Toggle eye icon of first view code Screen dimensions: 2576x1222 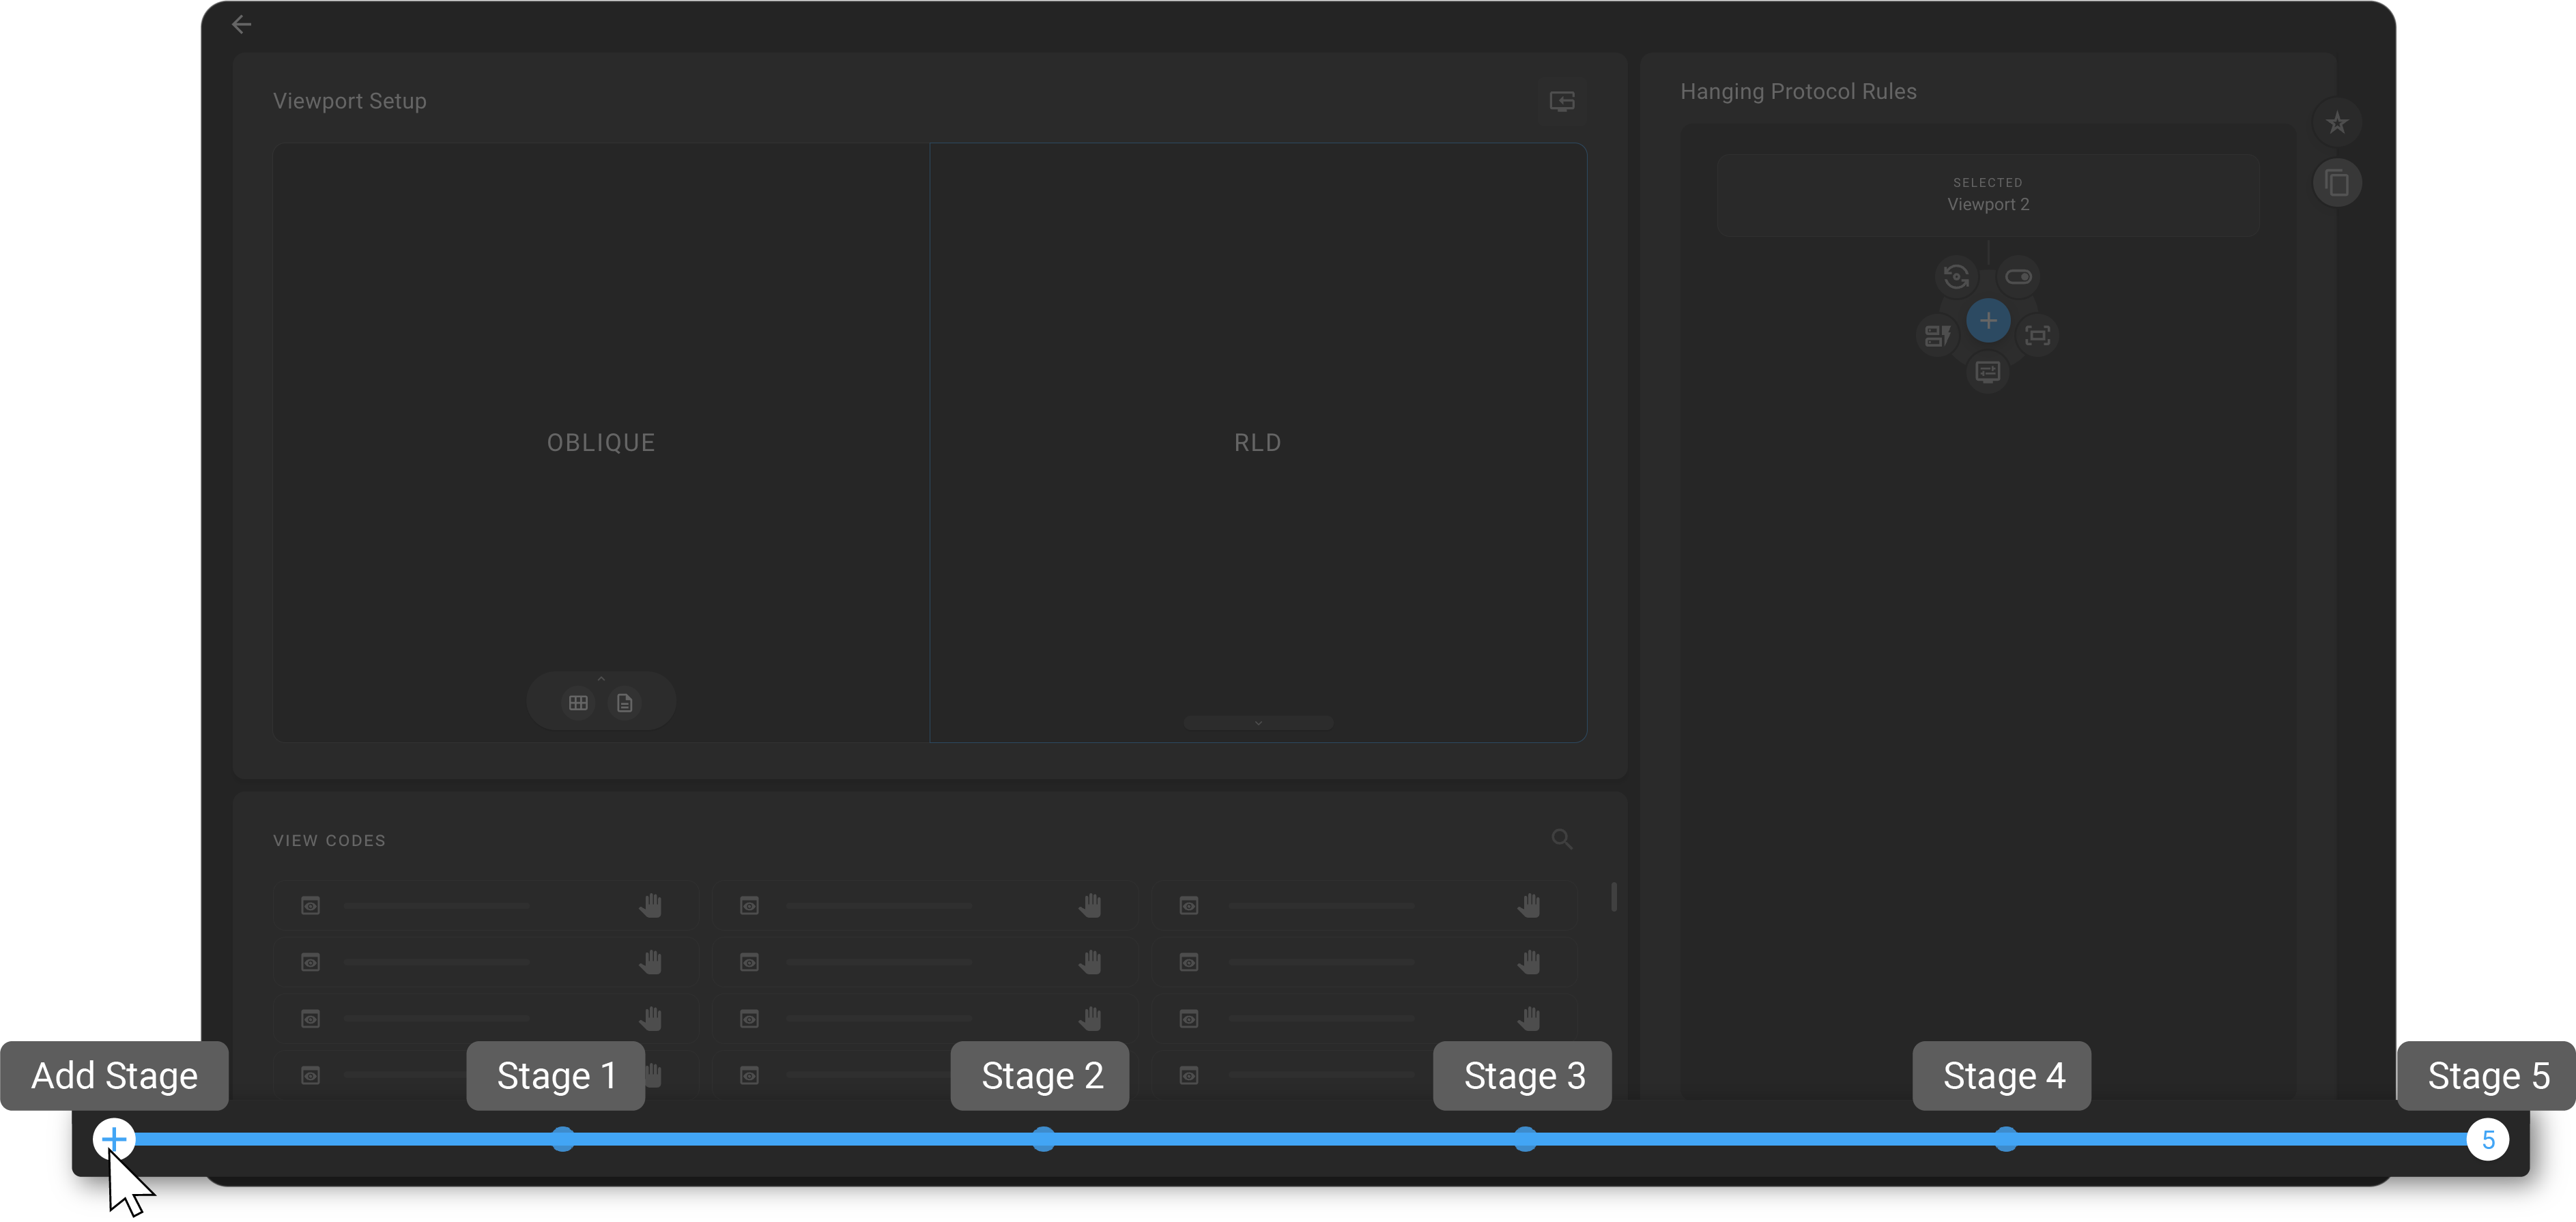311,906
